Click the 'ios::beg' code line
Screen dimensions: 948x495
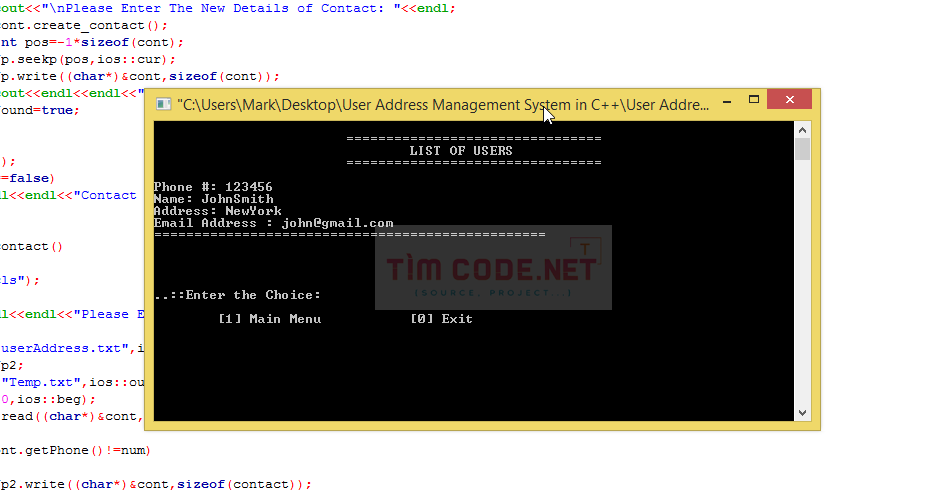pyautogui.click(x=48, y=399)
